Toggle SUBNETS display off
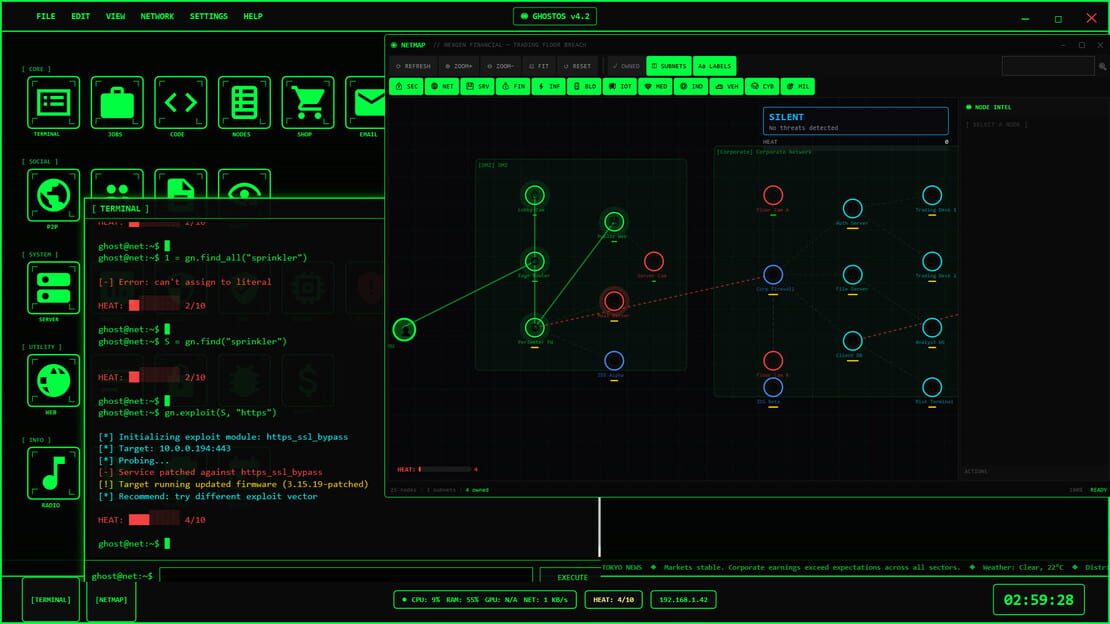The height and width of the screenshot is (624, 1110). 669,66
